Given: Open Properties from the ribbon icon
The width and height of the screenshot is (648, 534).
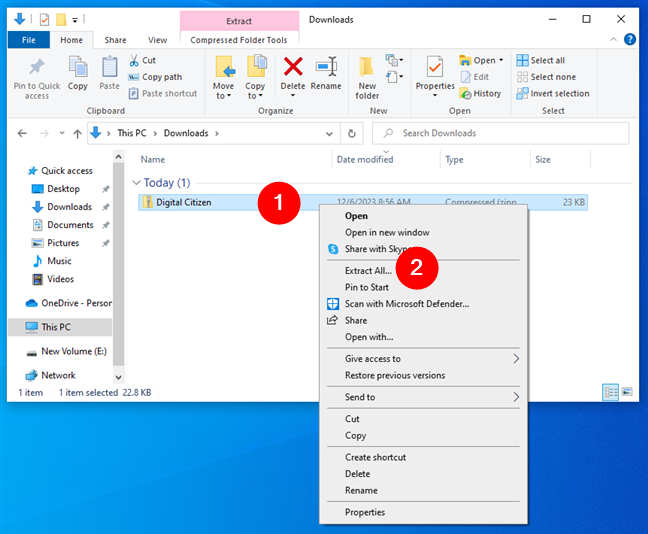Looking at the screenshot, I should click(x=435, y=68).
